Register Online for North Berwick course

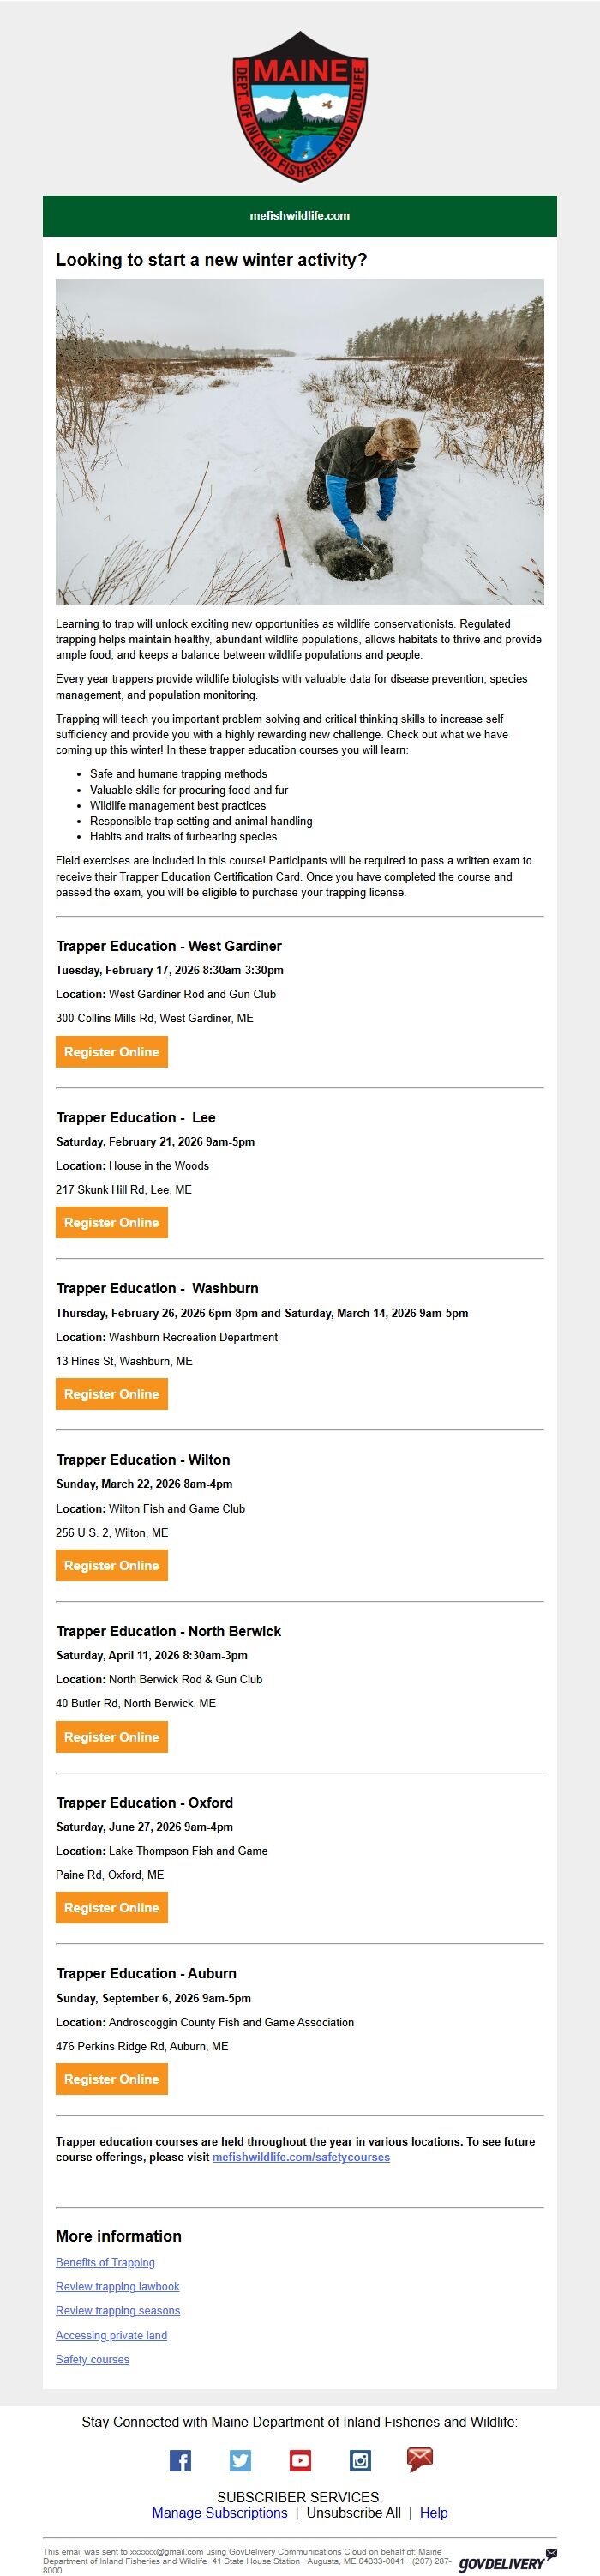click(111, 1737)
